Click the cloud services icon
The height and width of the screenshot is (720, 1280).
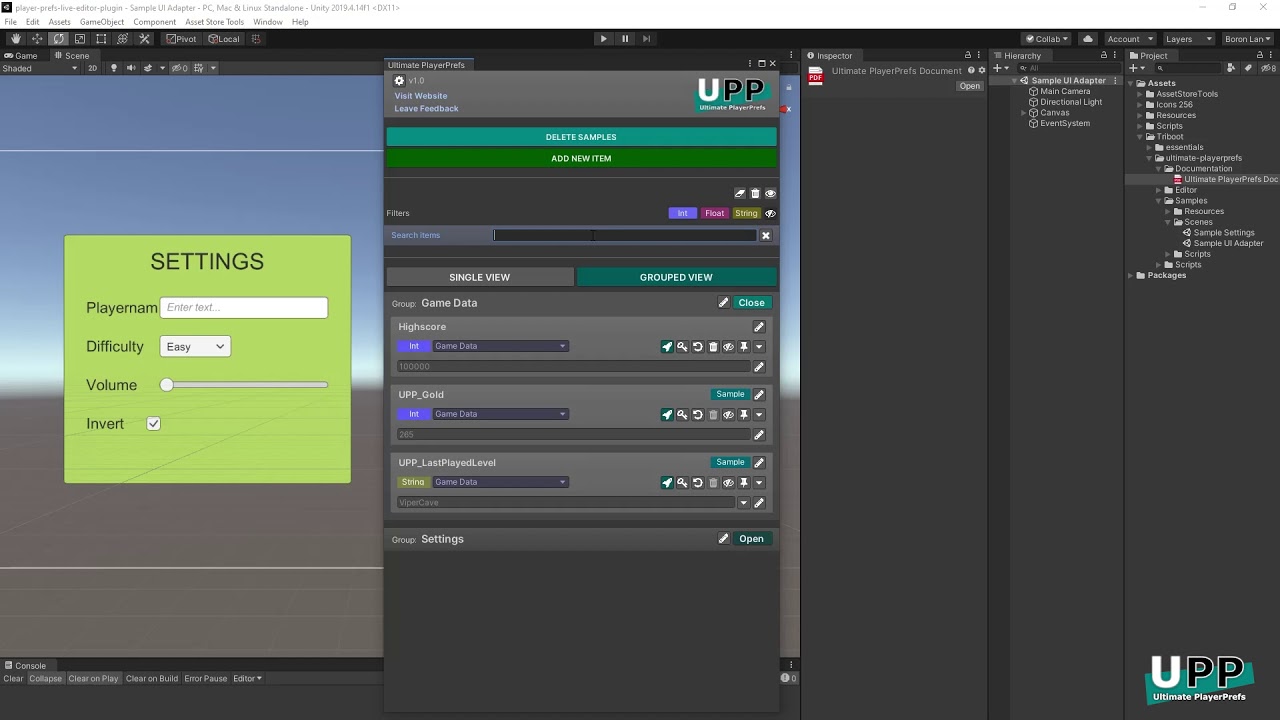click(x=1088, y=39)
